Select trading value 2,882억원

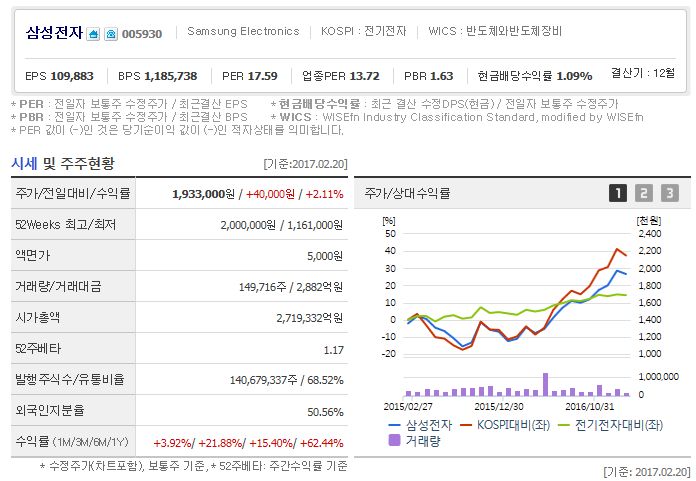click(x=320, y=287)
